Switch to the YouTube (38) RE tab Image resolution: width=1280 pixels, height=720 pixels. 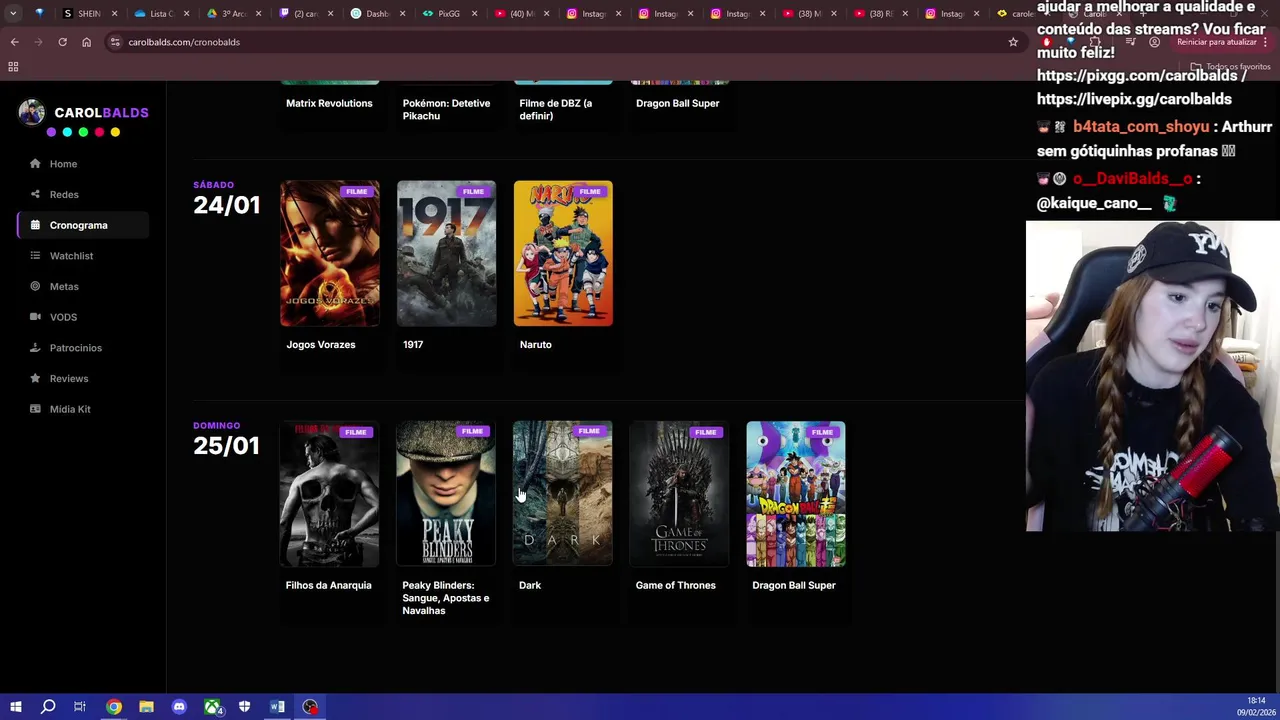click(x=880, y=14)
